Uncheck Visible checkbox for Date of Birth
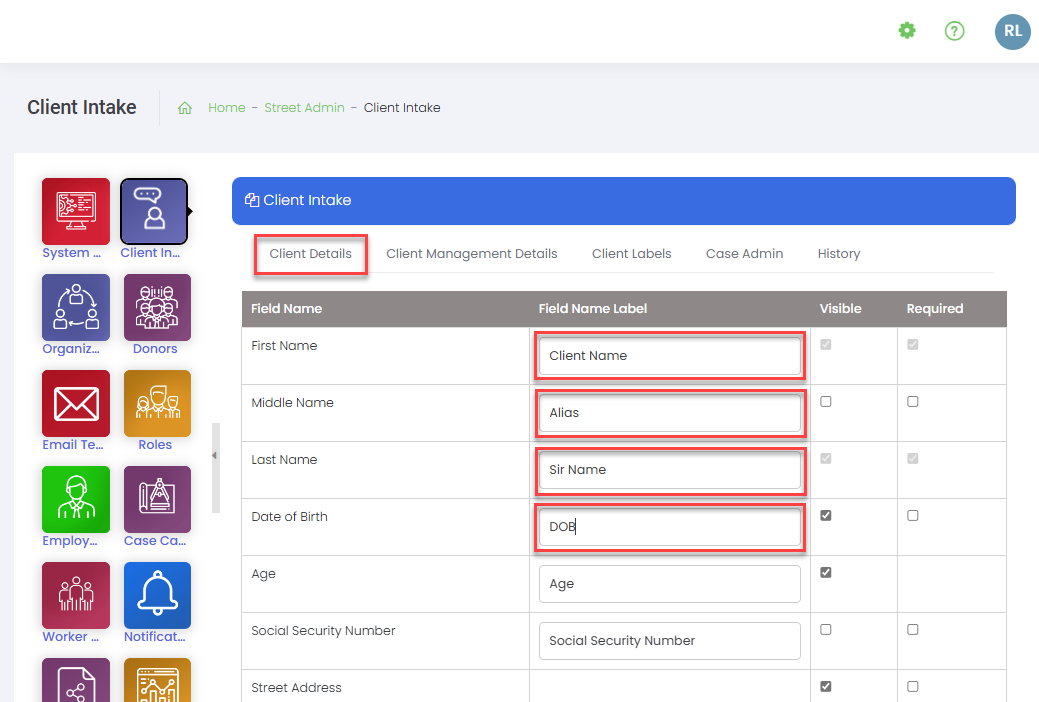The image size is (1039, 702). [x=826, y=516]
